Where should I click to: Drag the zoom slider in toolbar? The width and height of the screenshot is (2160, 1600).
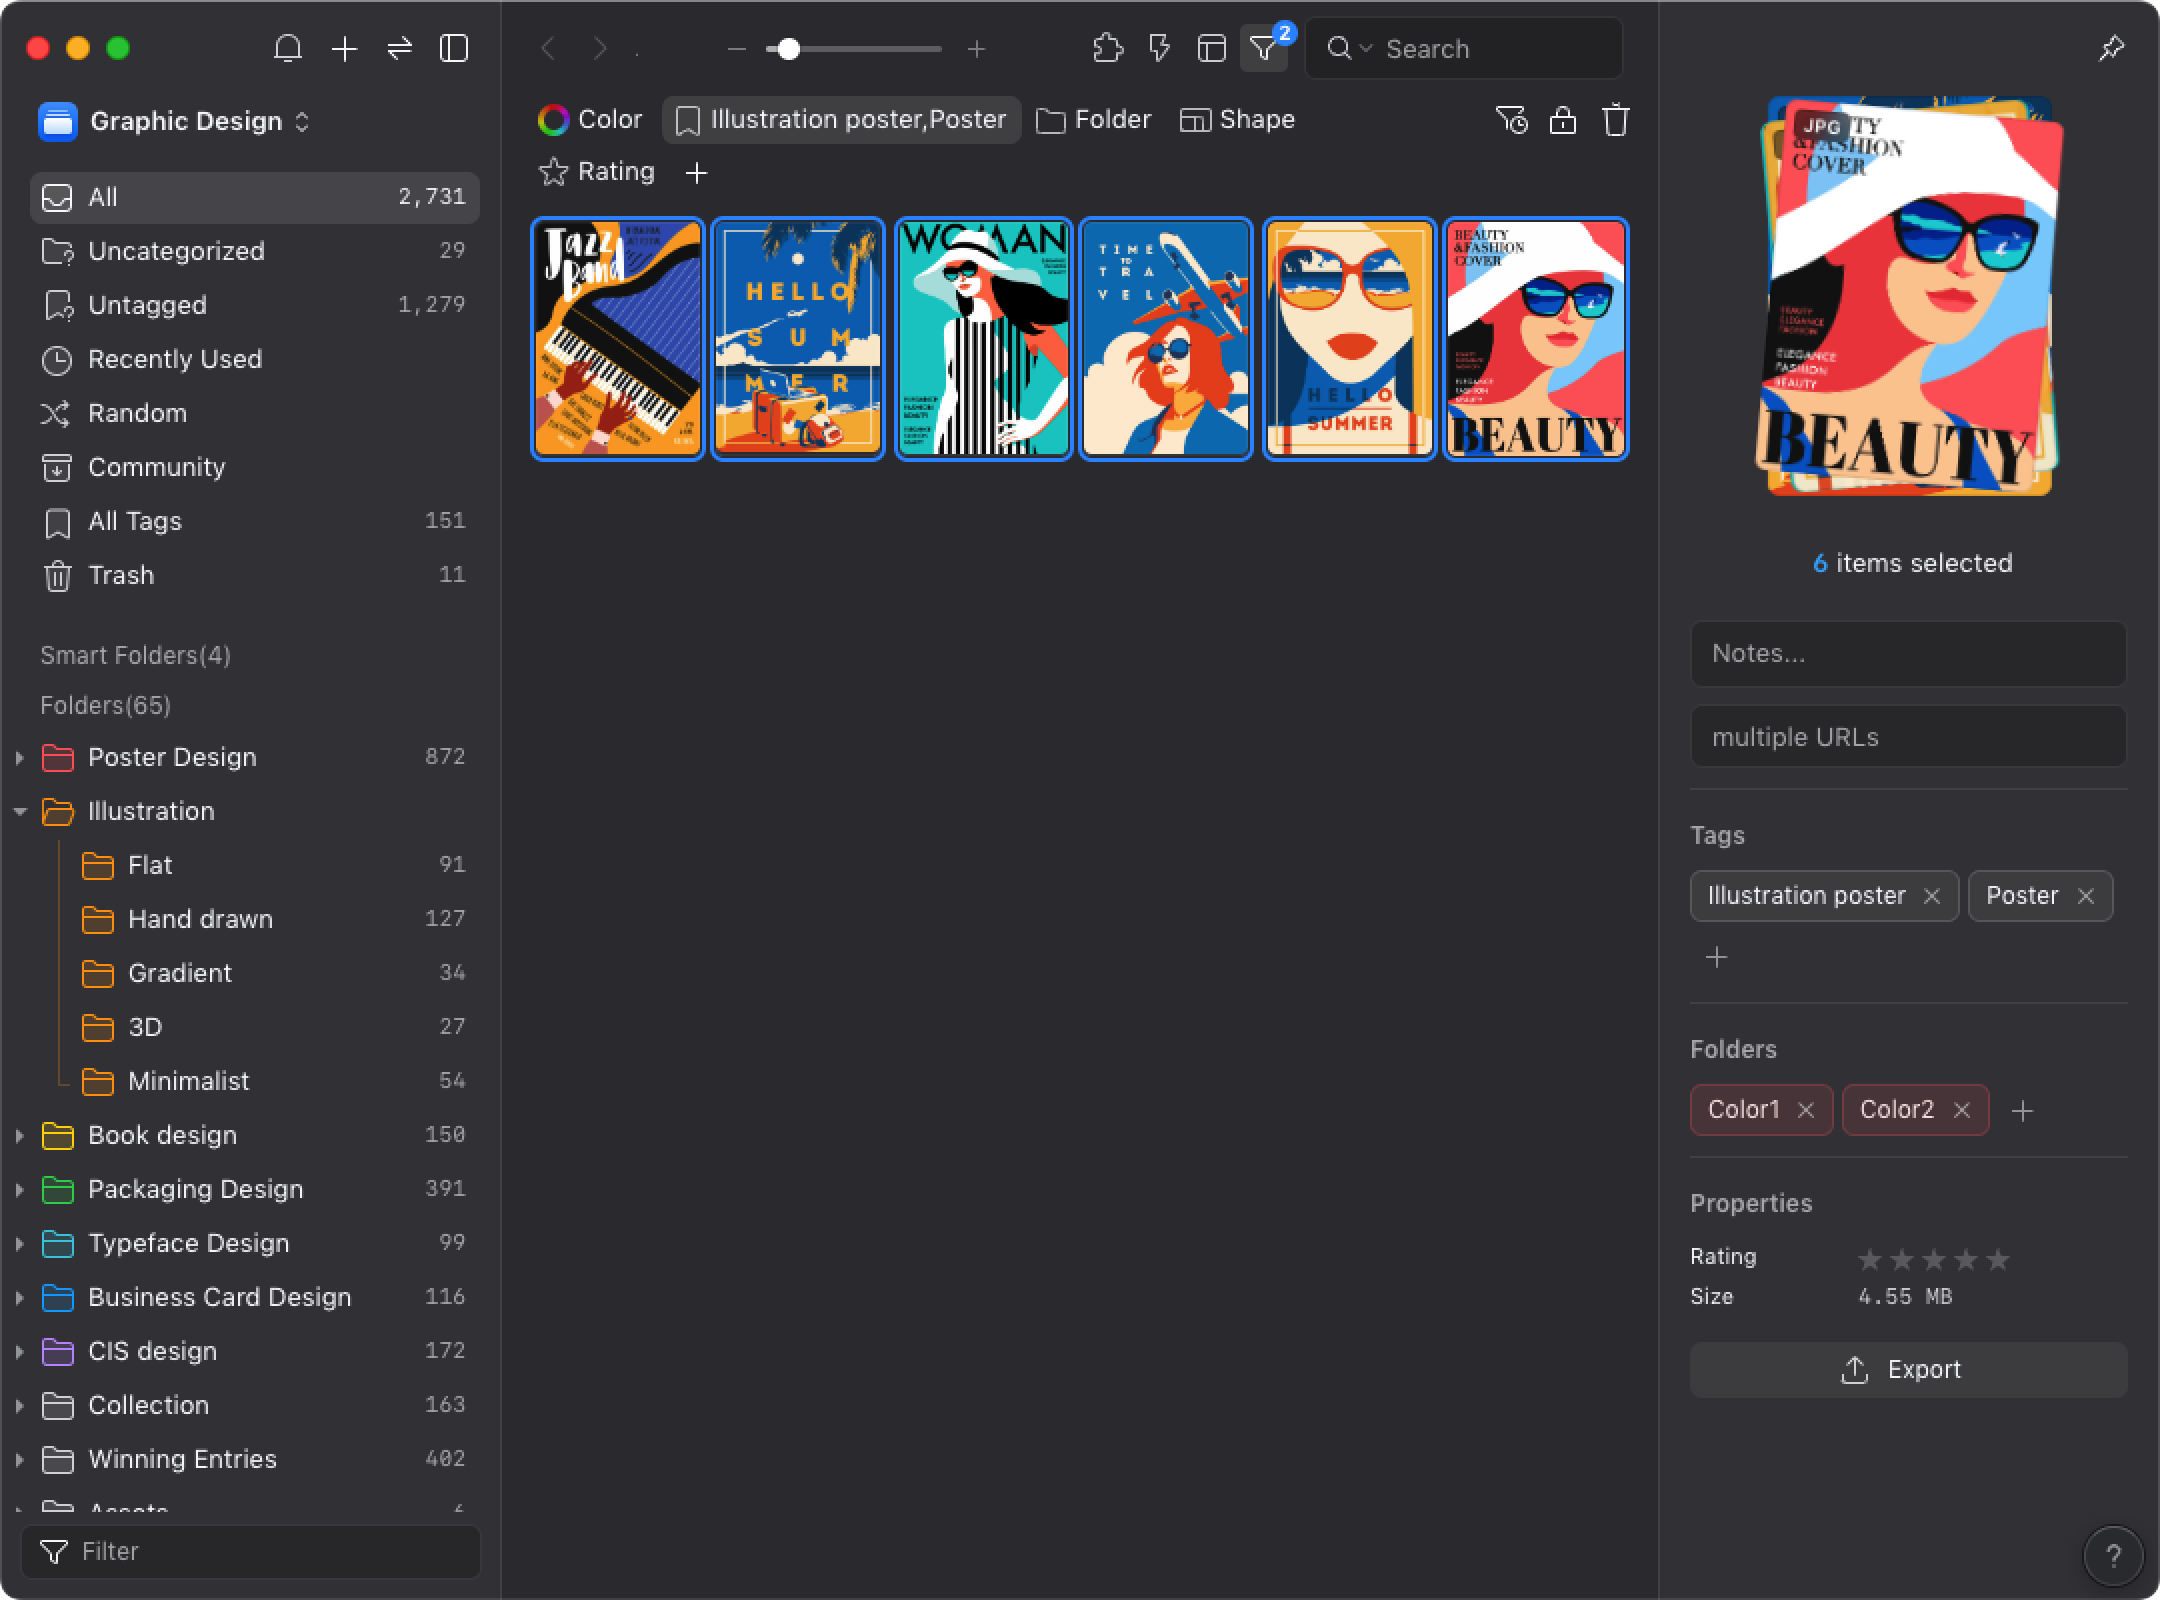coord(787,49)
